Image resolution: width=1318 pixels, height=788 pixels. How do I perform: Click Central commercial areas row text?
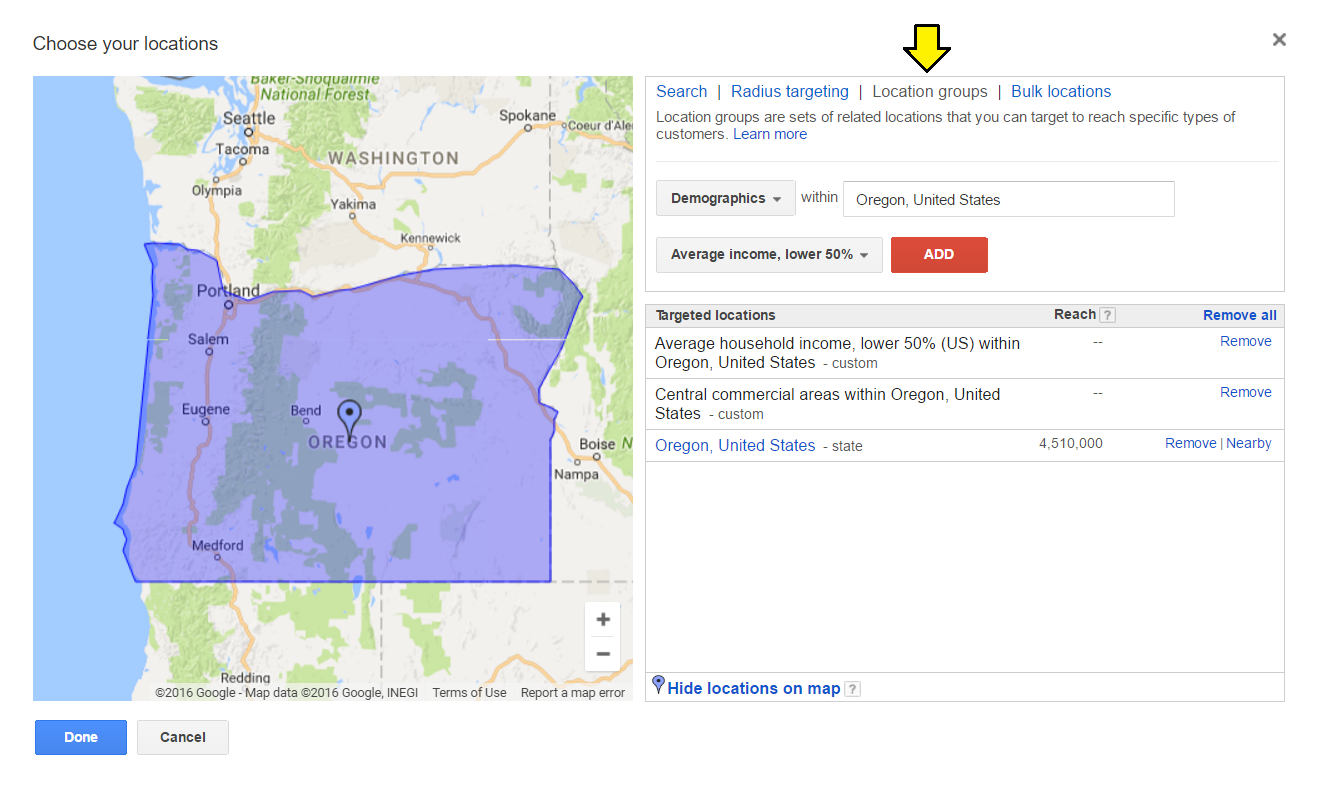click(x=827, y=404)
